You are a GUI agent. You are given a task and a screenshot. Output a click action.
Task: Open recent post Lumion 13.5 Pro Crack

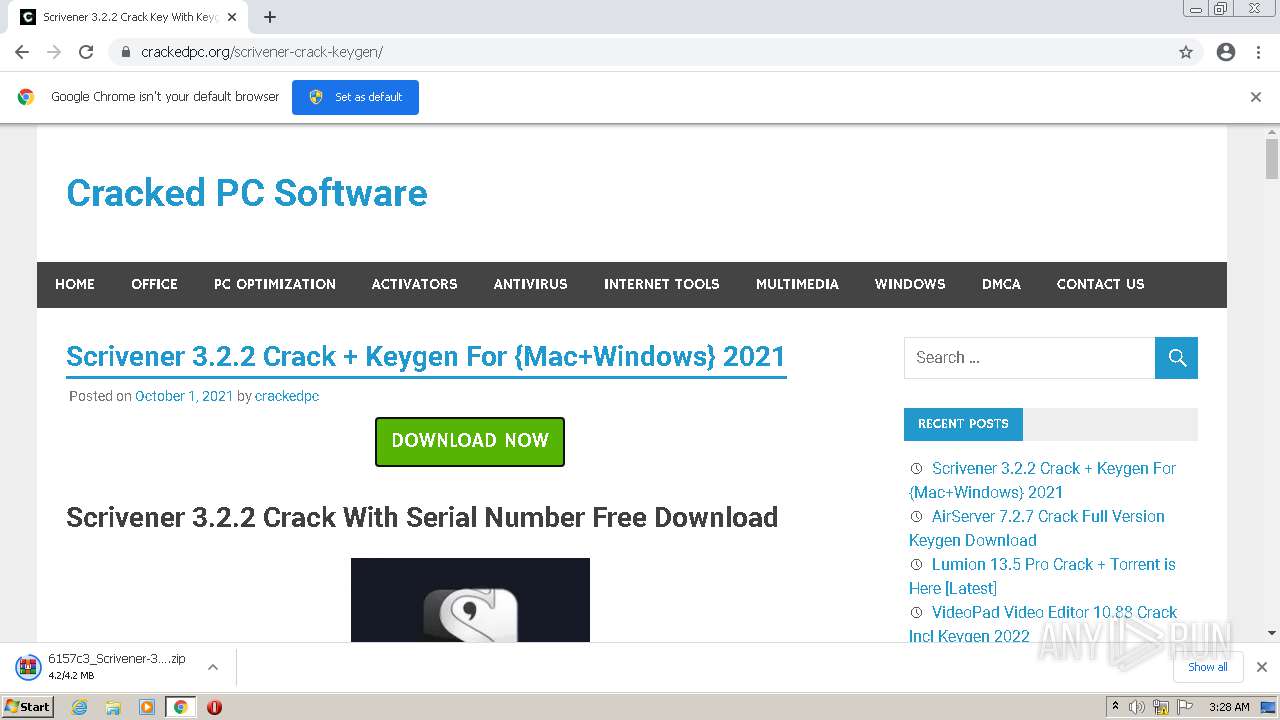coord(1042,576)
